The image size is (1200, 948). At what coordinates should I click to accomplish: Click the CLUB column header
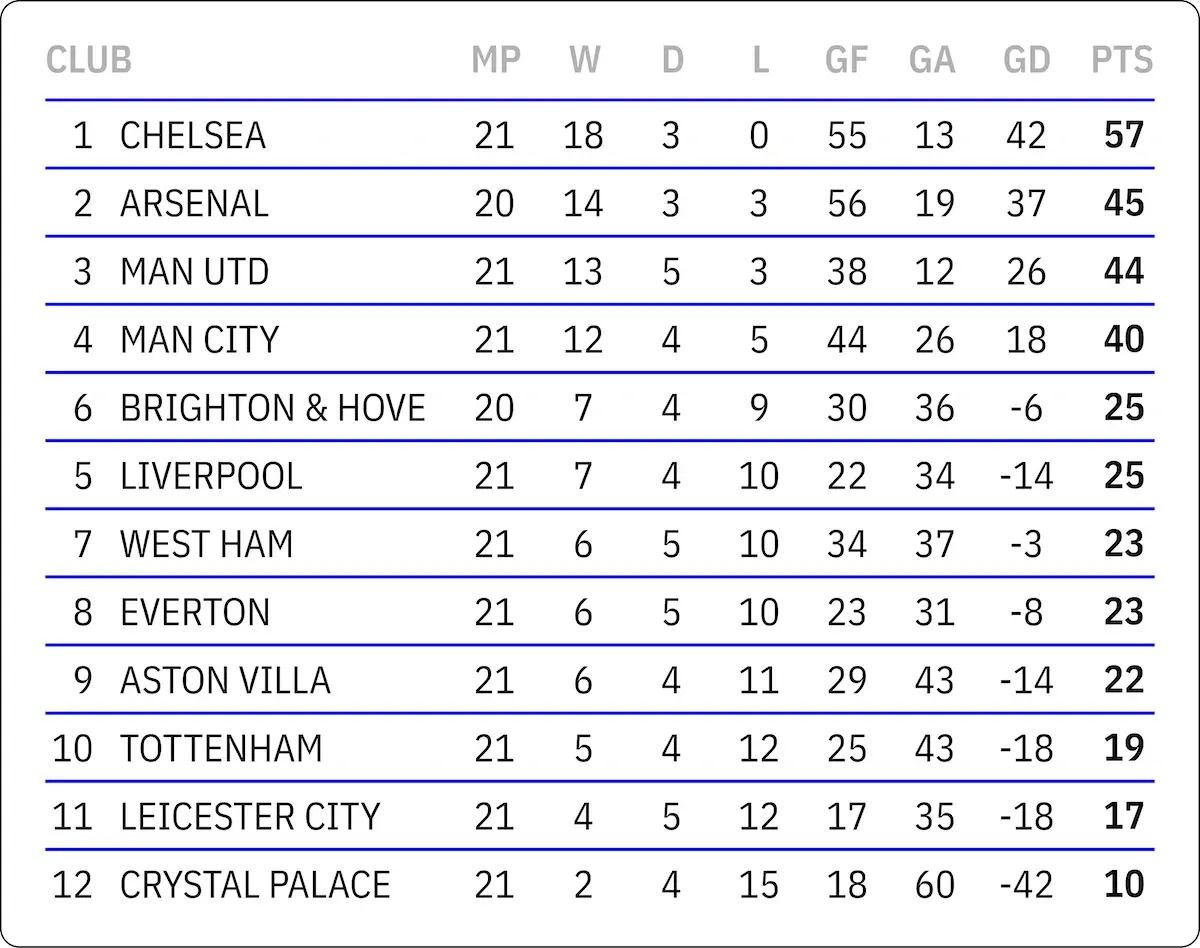coord(89,60)
